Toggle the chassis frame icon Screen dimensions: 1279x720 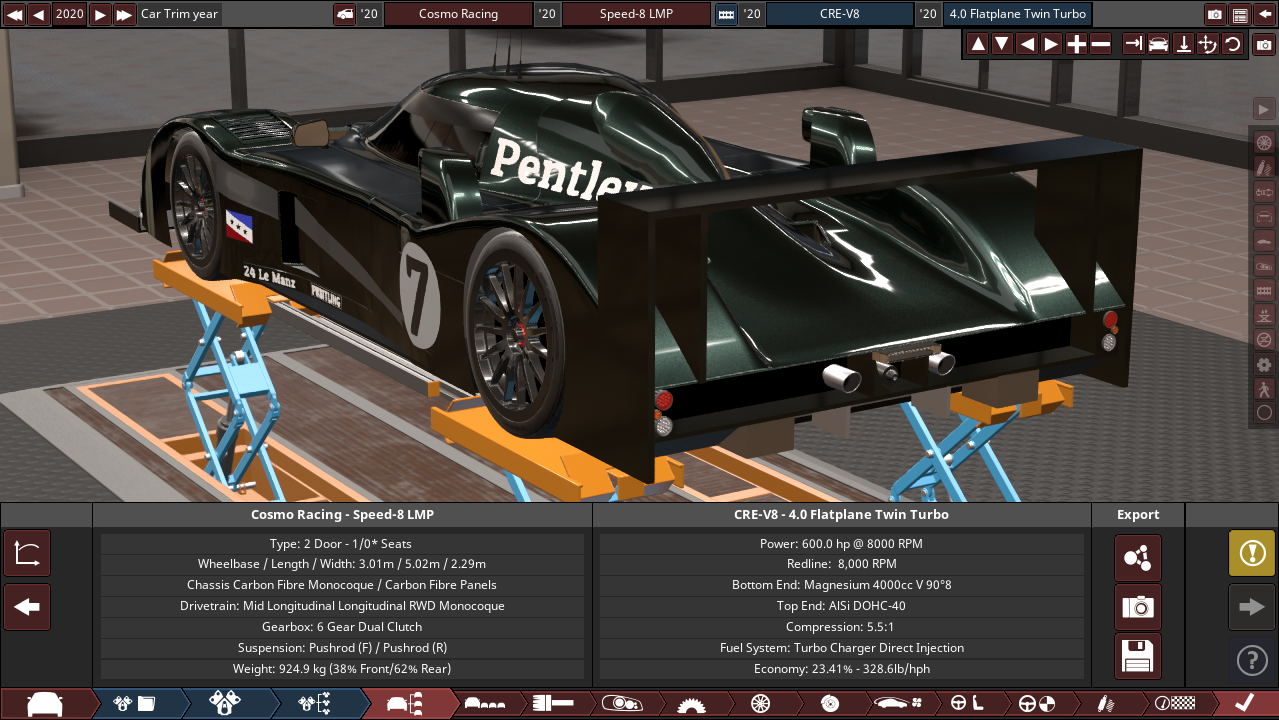(1264, 216)
